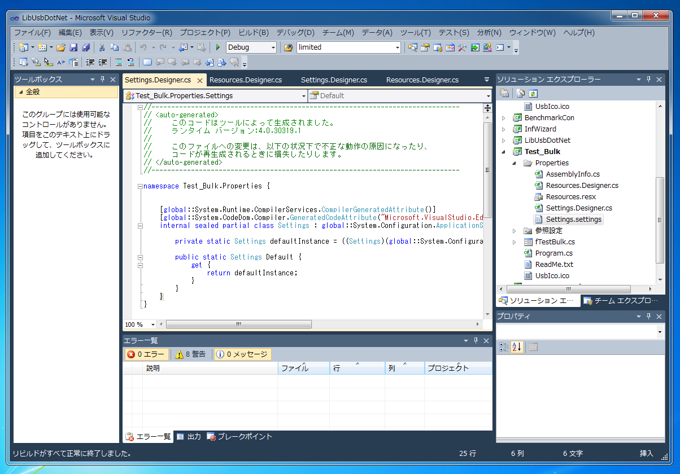Open the Properties Window toolbar icon
680x474 pixels.
coord(425,47)
